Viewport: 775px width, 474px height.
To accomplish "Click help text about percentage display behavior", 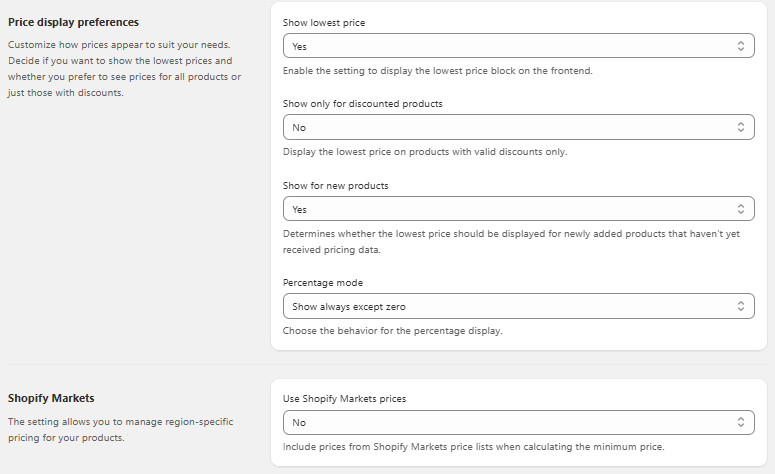I will (x=392, y=331).
